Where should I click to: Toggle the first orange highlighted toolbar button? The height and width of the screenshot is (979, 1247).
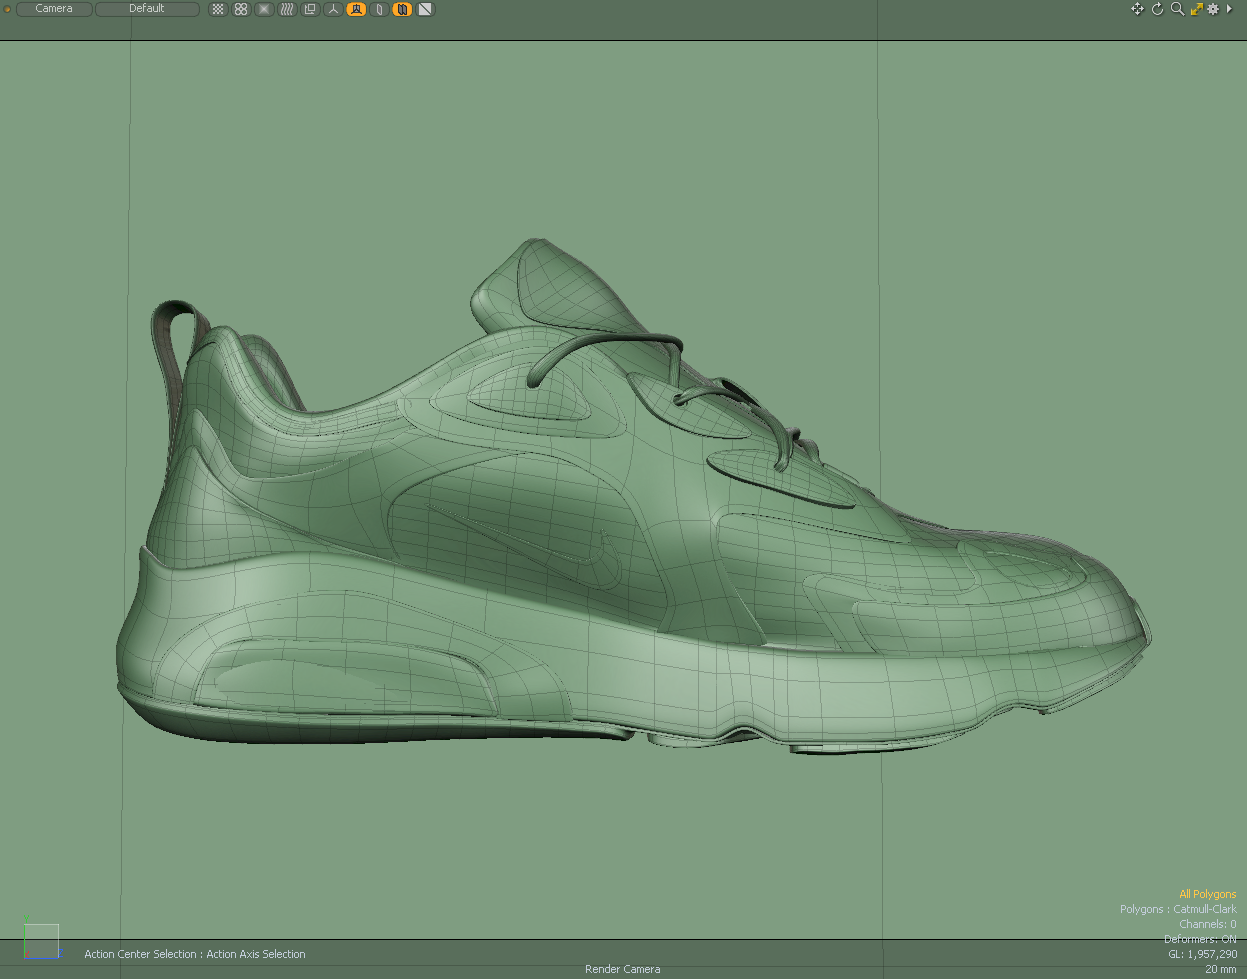click(x=356, y=9)
